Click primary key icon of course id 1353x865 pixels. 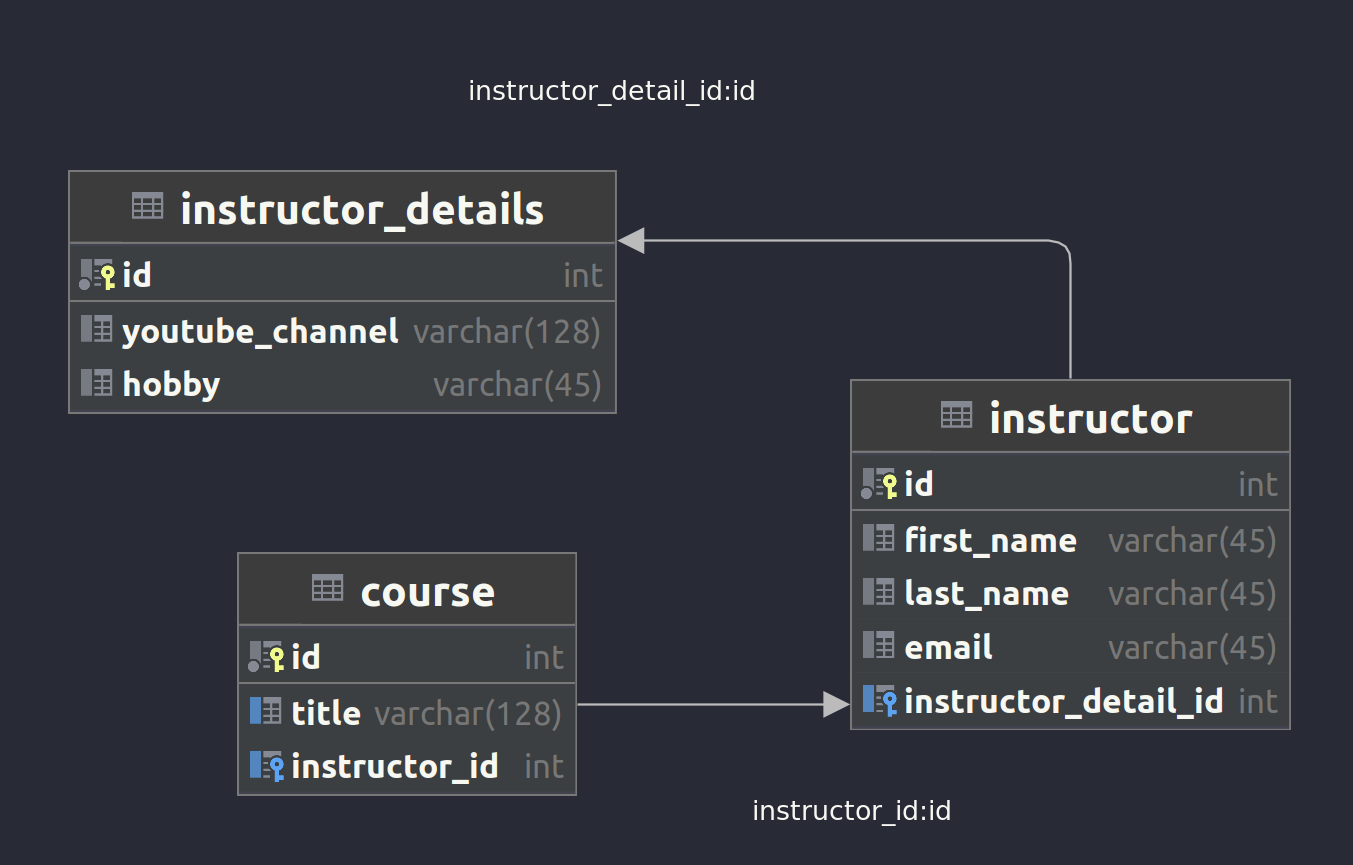tap(267, 656)
